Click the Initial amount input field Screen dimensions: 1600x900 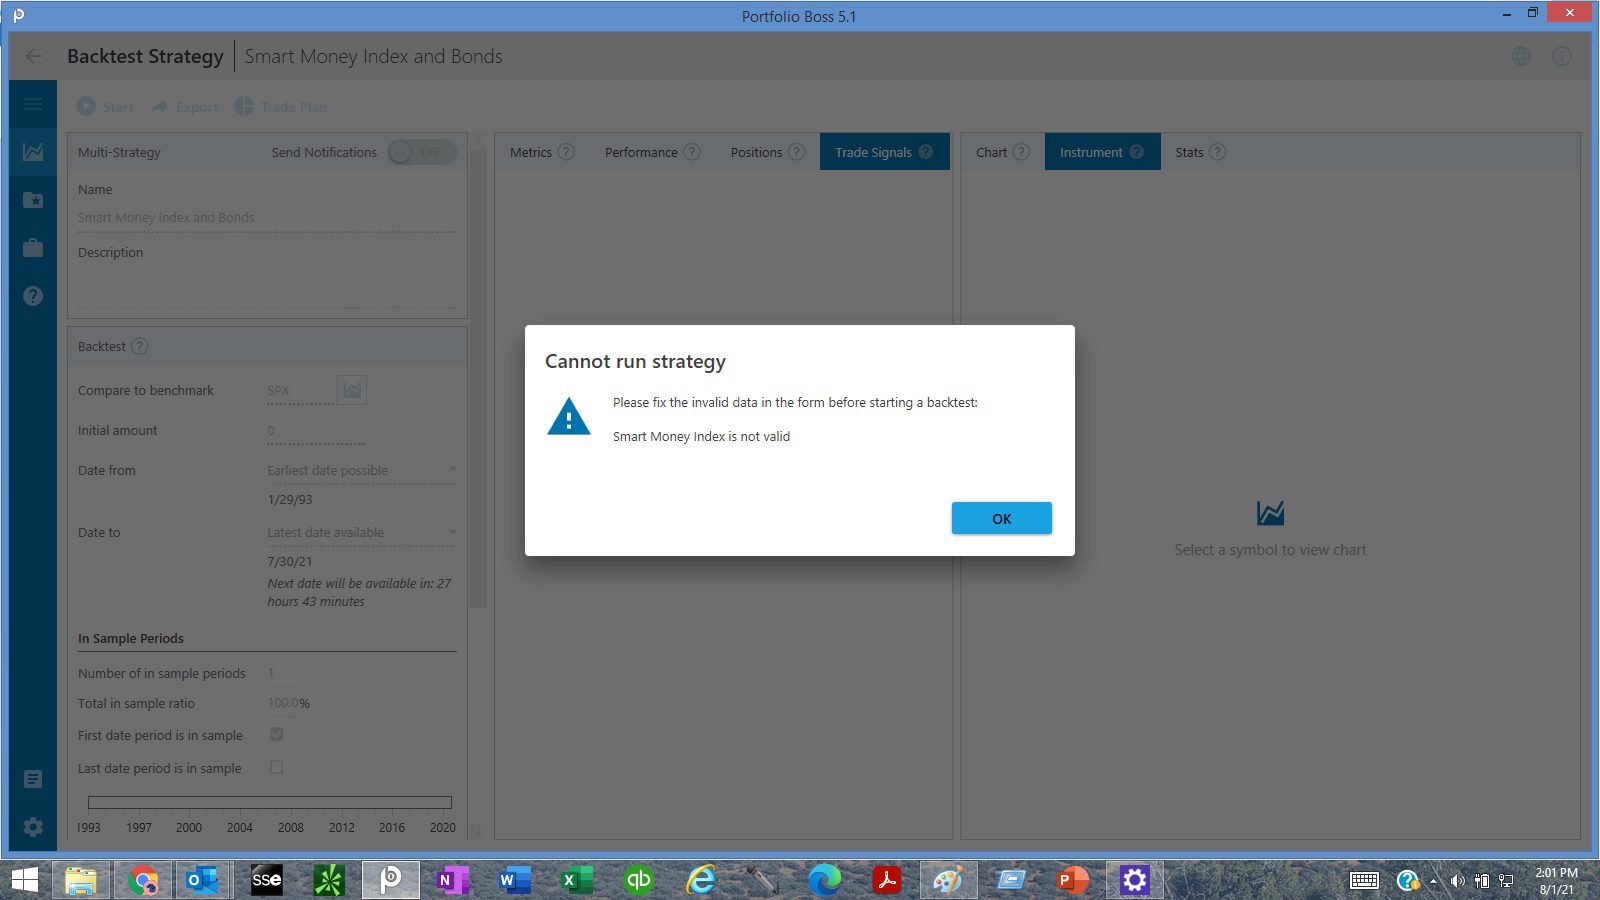(x=315, y=431)
